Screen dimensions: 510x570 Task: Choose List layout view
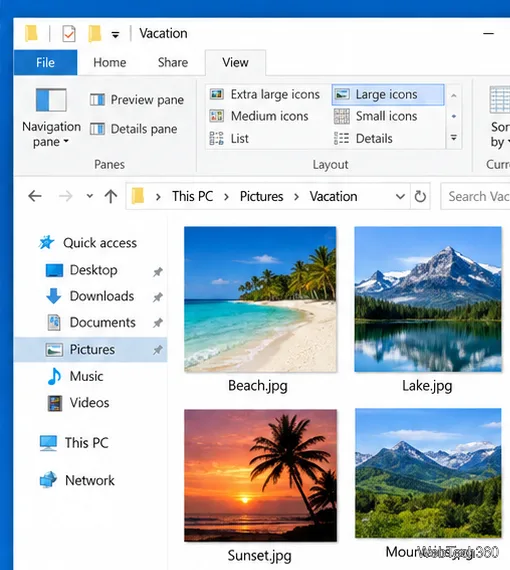229,139
